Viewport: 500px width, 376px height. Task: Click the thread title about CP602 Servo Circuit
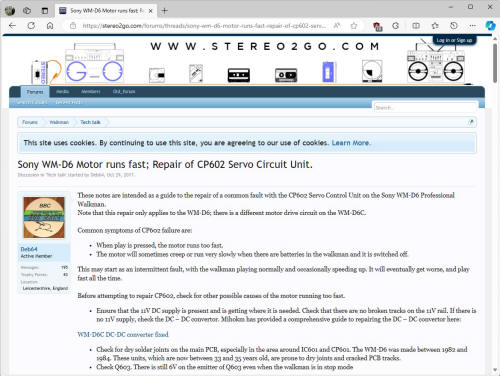pyautogui.click(x=165, y=165)
